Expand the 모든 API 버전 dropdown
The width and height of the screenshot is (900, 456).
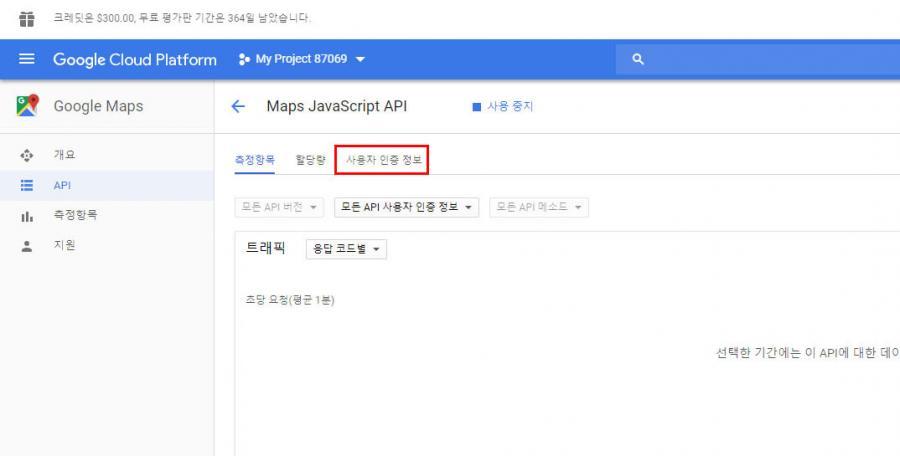[x=279, y=207]
